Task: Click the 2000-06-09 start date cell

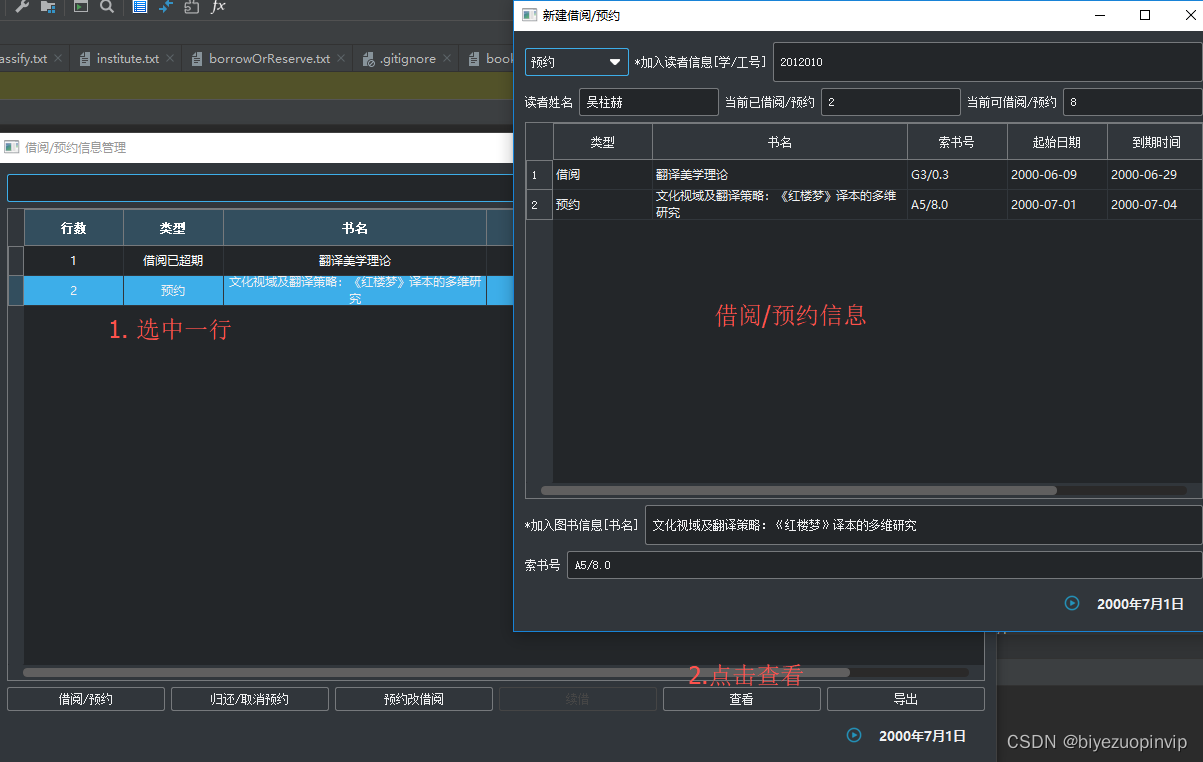Action: tap(1057, 175)
